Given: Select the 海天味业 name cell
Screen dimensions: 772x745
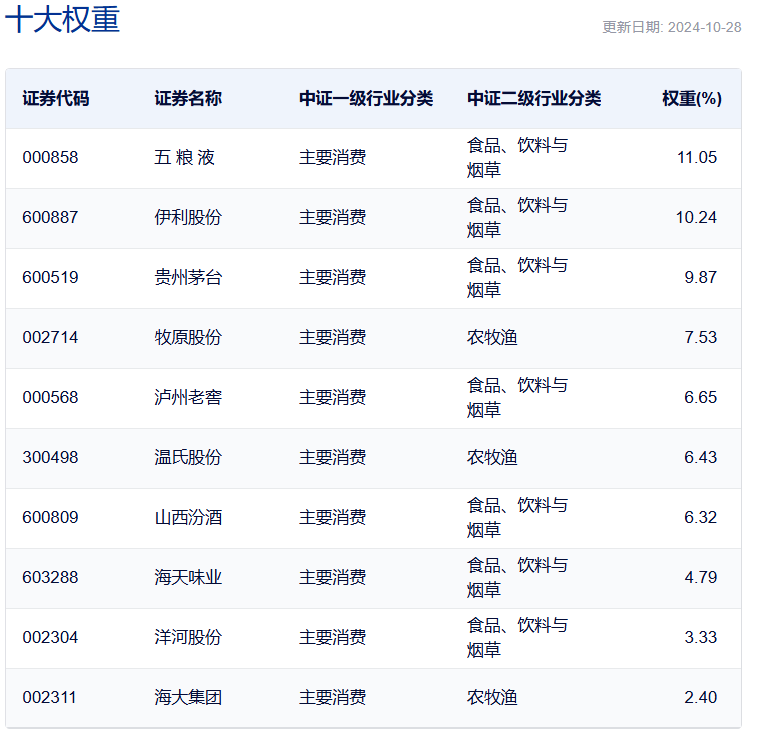Looking at the screenshot, I should click(188, 577).
